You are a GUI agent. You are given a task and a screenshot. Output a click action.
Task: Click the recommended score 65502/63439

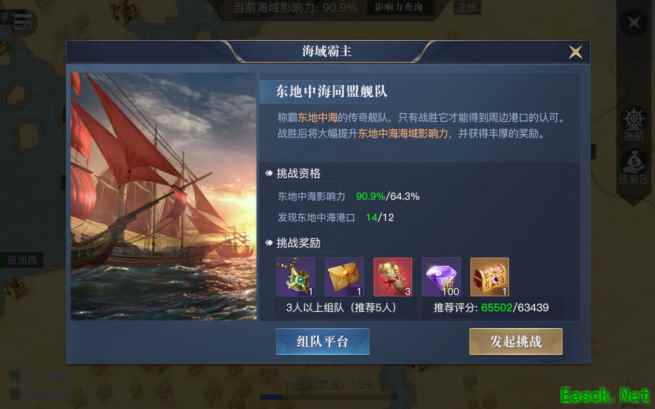click(x=515, y=308)
